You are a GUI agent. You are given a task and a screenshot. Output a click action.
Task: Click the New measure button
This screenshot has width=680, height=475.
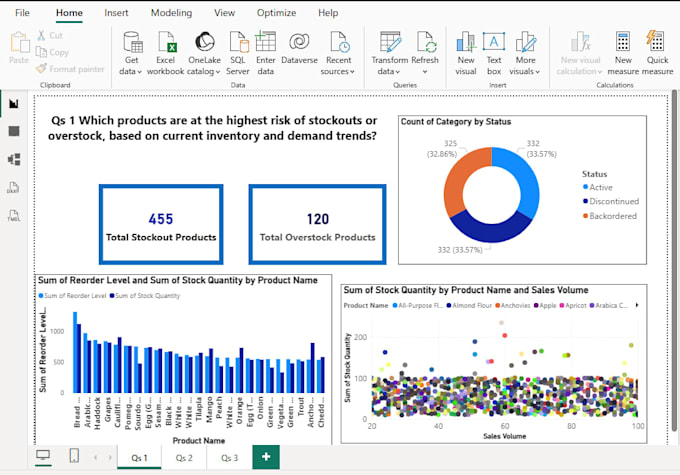click(x=623, y=53)
